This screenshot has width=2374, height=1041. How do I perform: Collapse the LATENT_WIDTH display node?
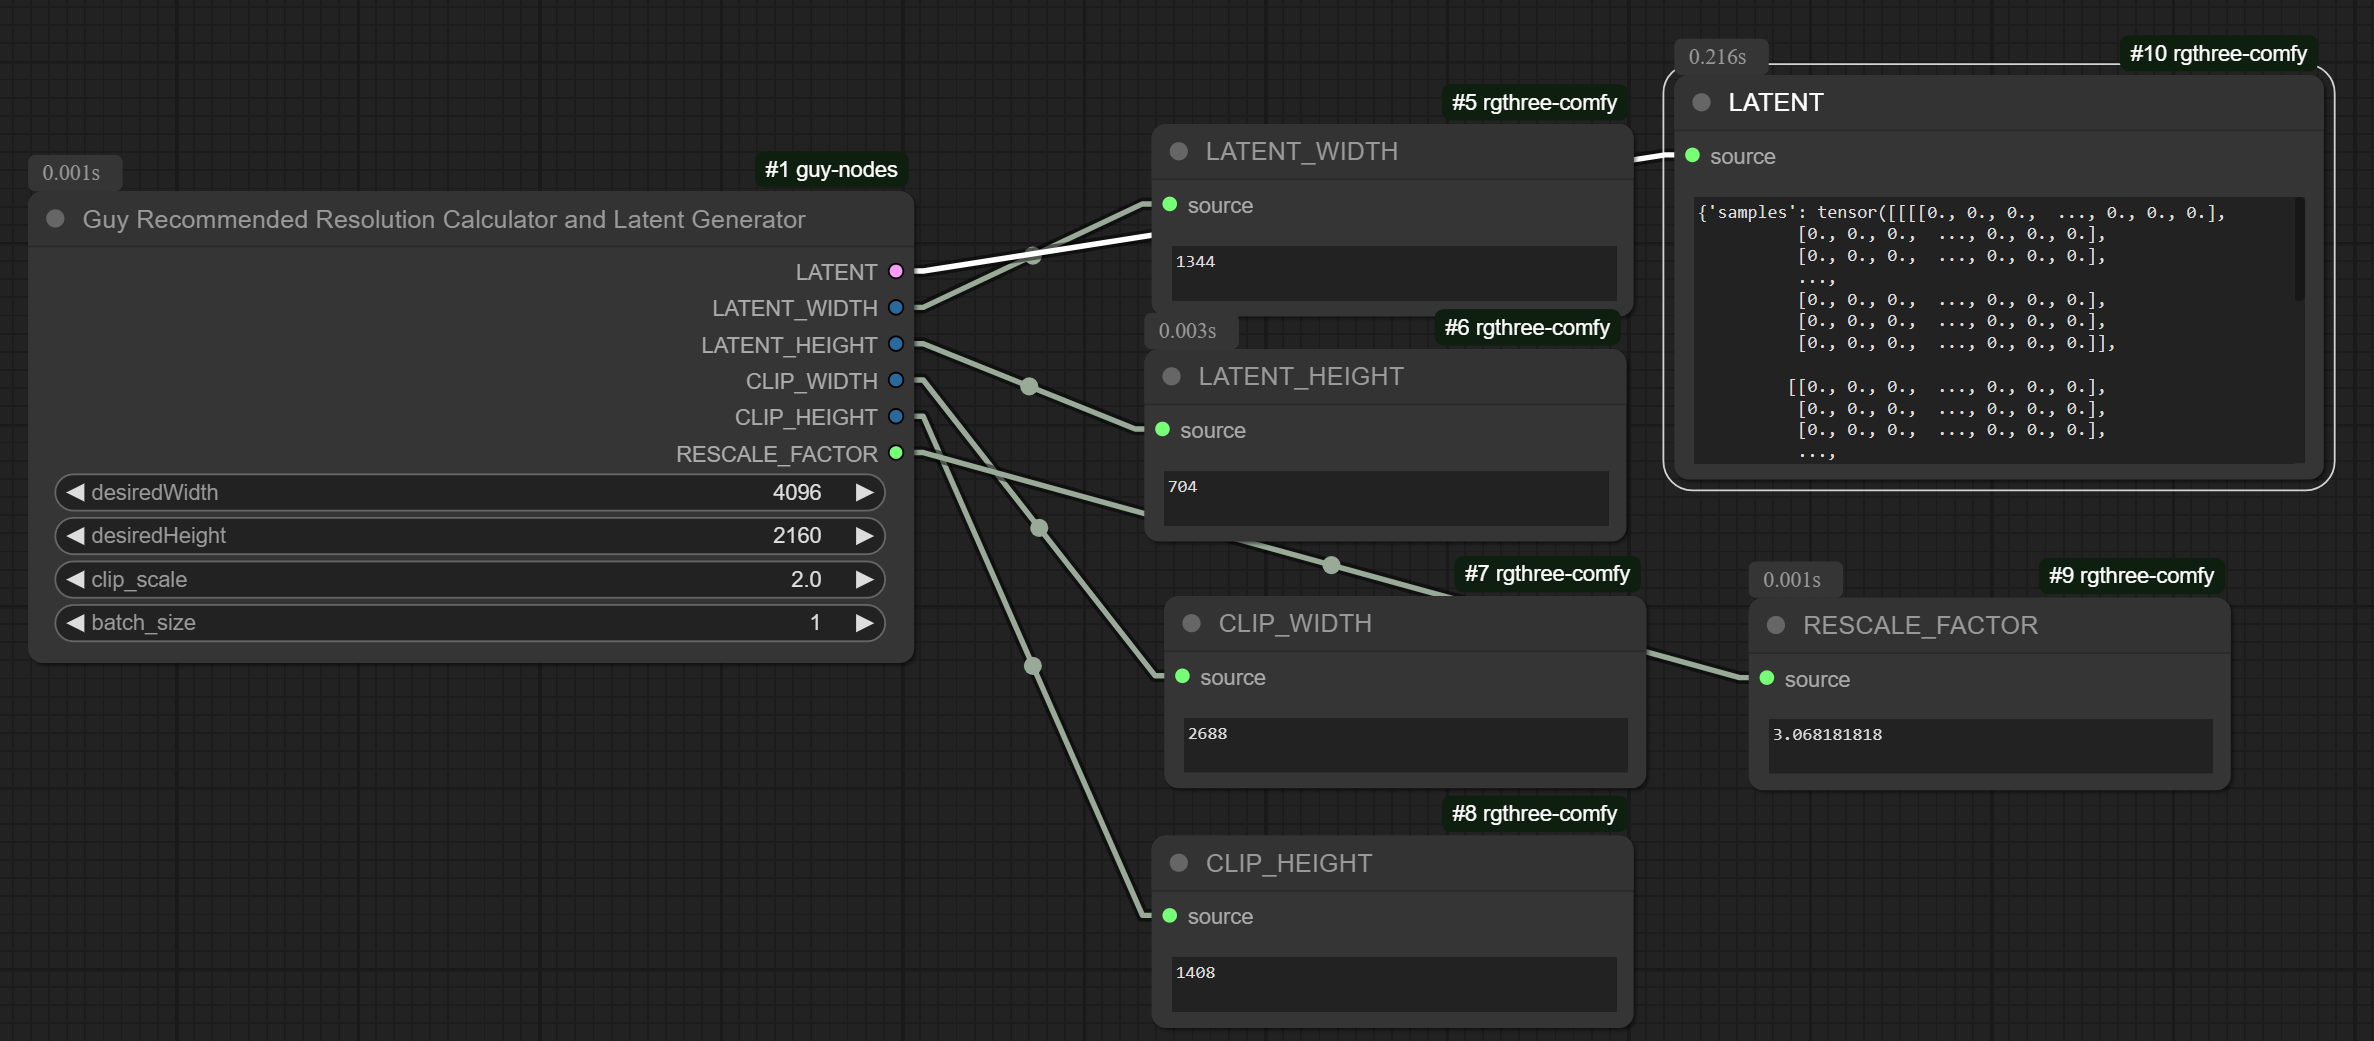click(1179, 151)
